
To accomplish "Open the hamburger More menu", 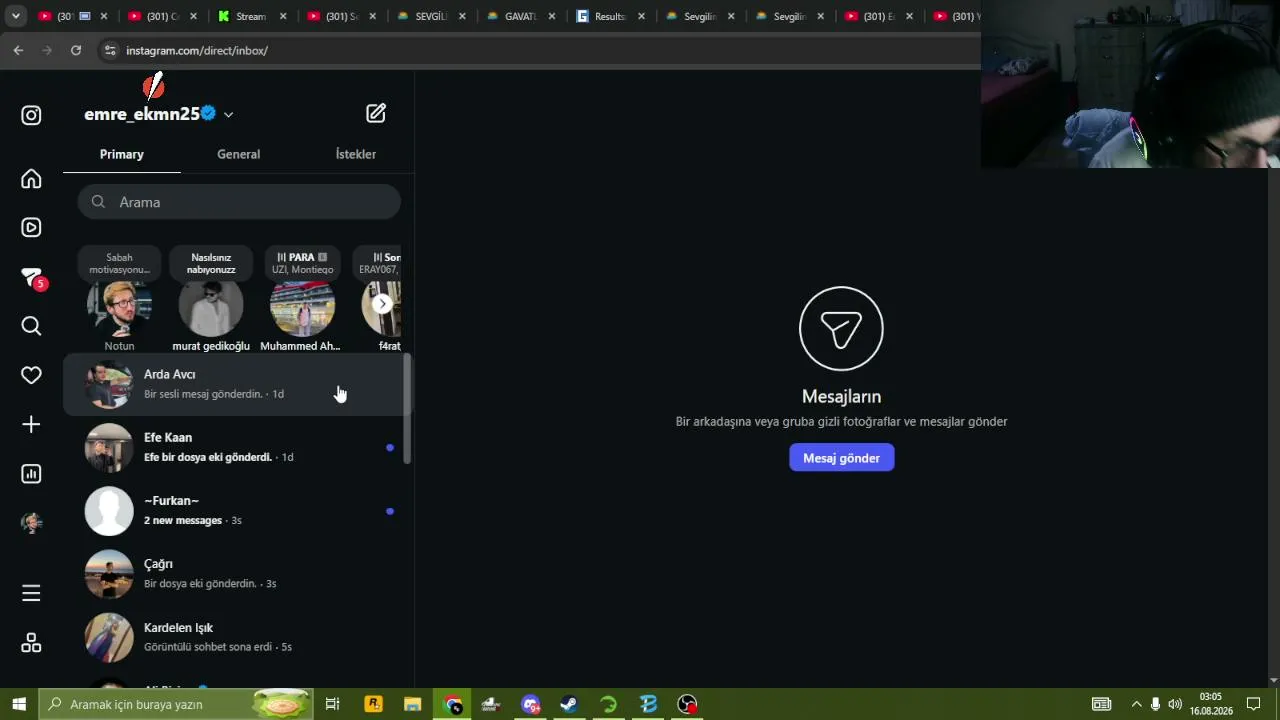I will 31,593.
